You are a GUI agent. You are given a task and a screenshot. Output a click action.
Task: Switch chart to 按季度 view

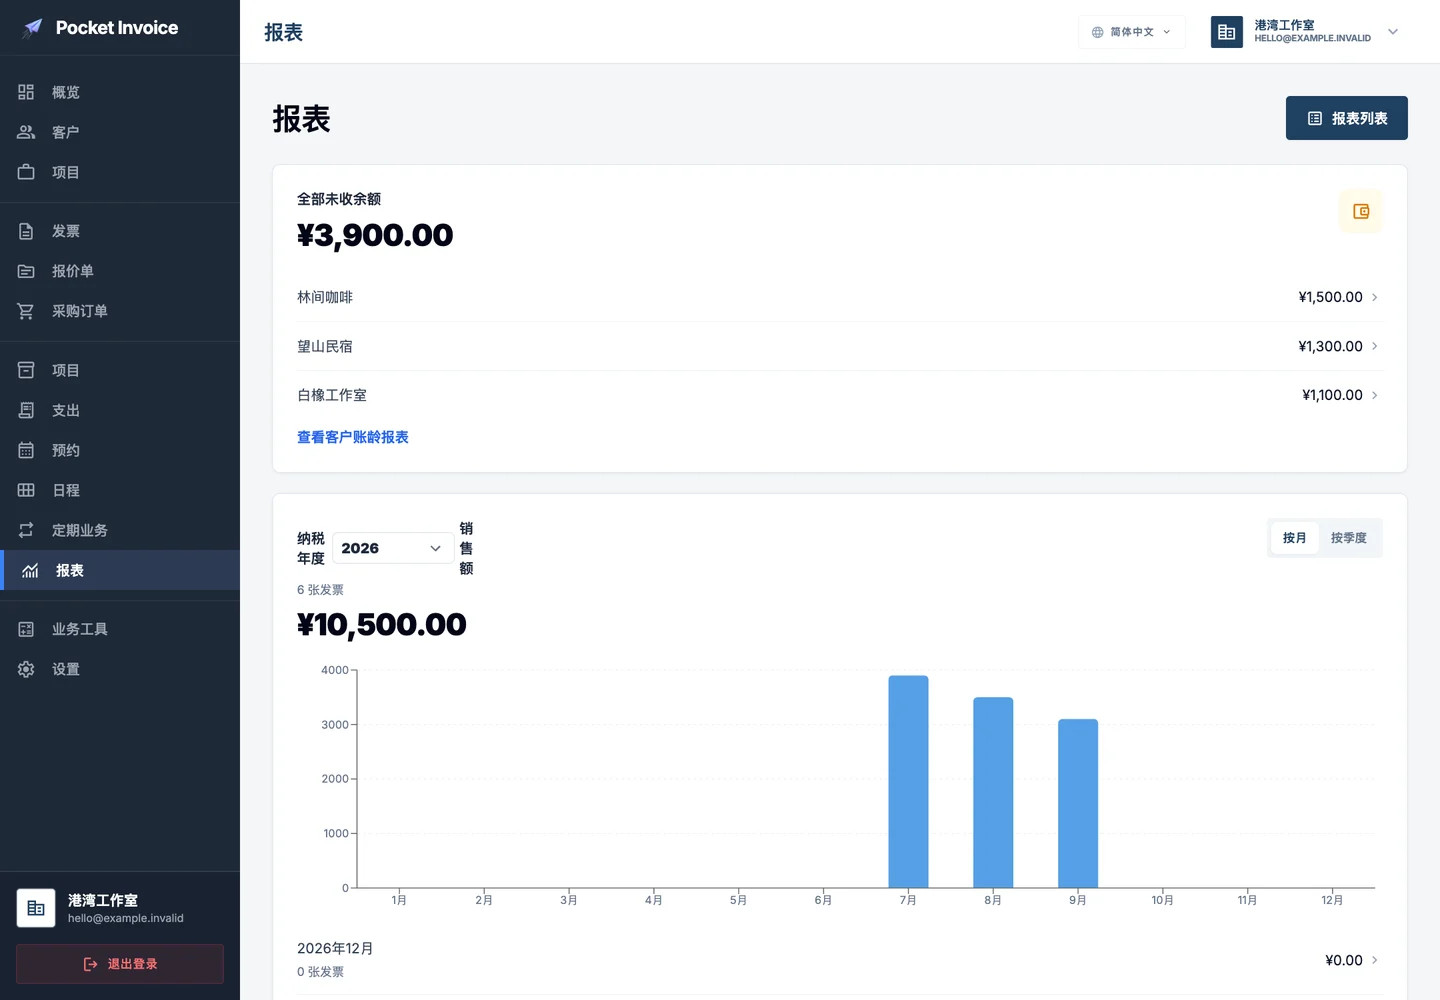pos(1349,538)
